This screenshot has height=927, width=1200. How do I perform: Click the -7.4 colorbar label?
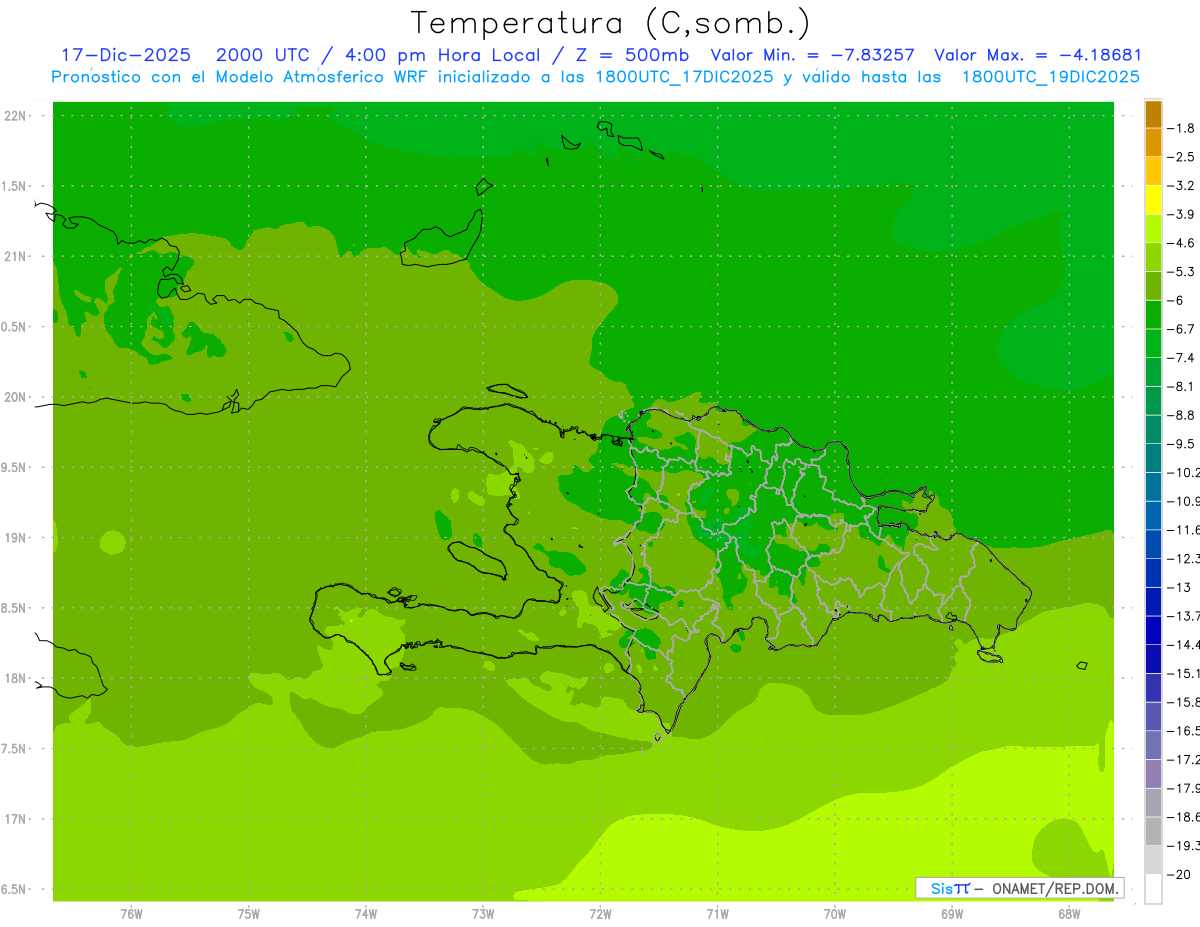tap(1183, 357)
